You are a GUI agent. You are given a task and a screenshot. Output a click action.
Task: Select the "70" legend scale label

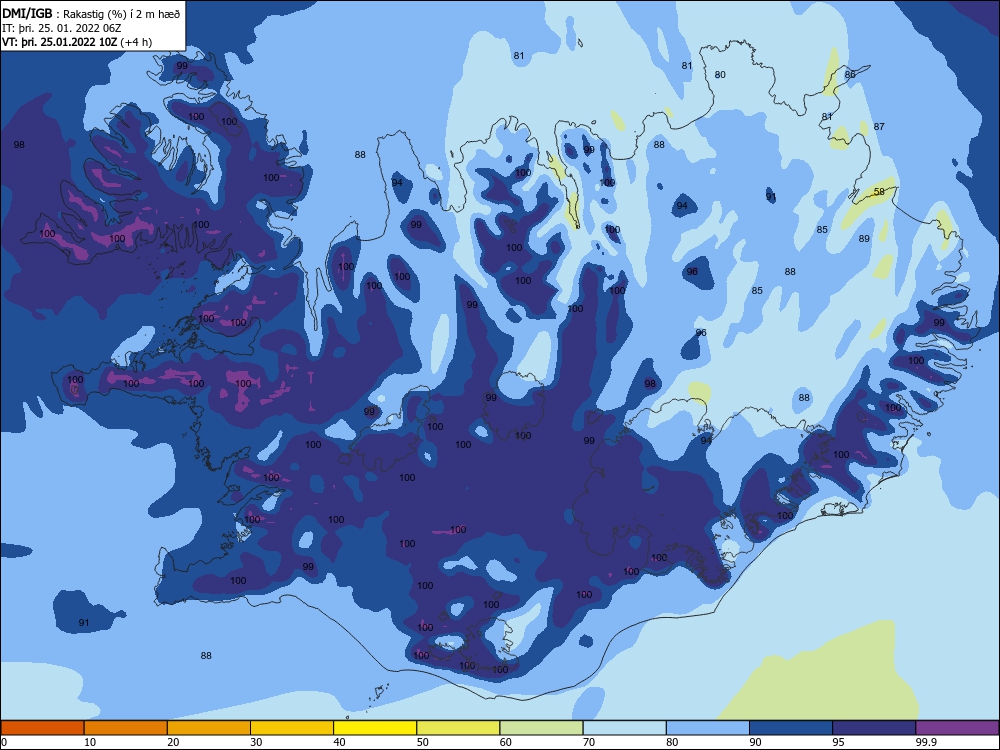(589, 742)
